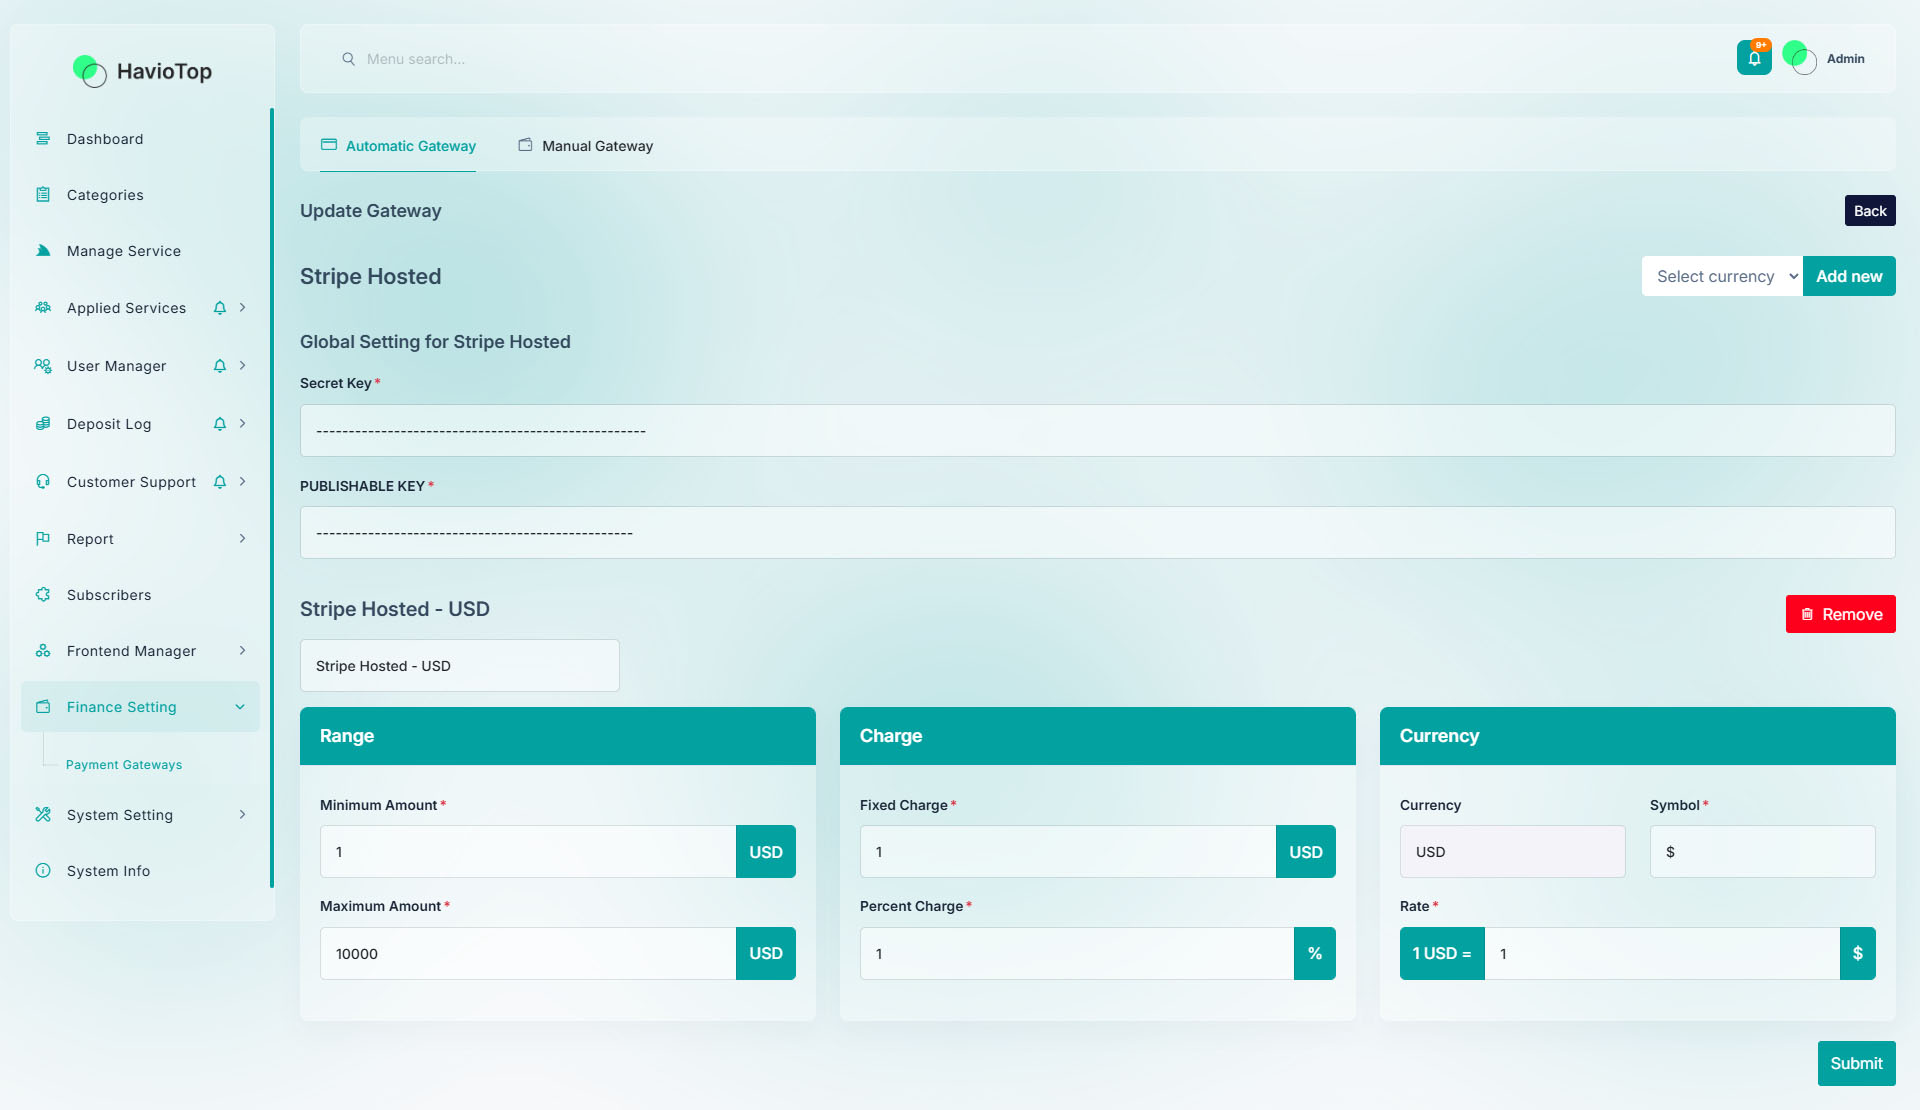Open the Payment Gateways sublink

click(124, 765)
